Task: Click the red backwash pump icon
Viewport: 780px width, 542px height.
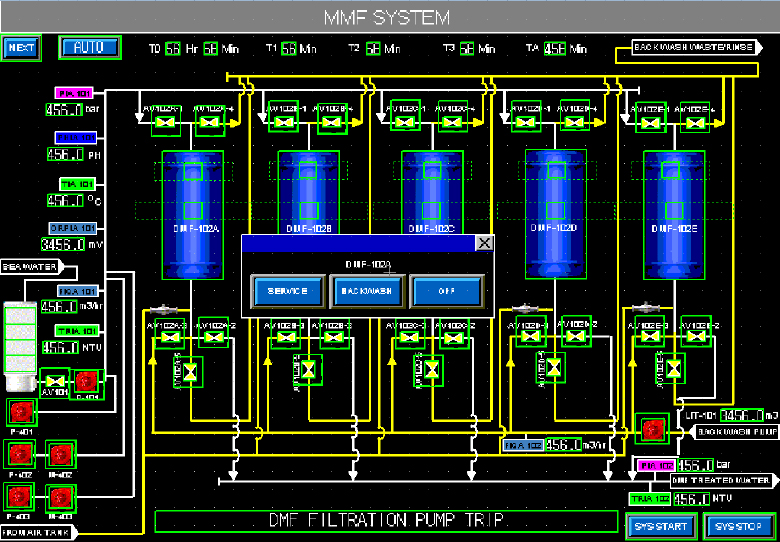Action: pyautogui.click(x=651, y=429)
